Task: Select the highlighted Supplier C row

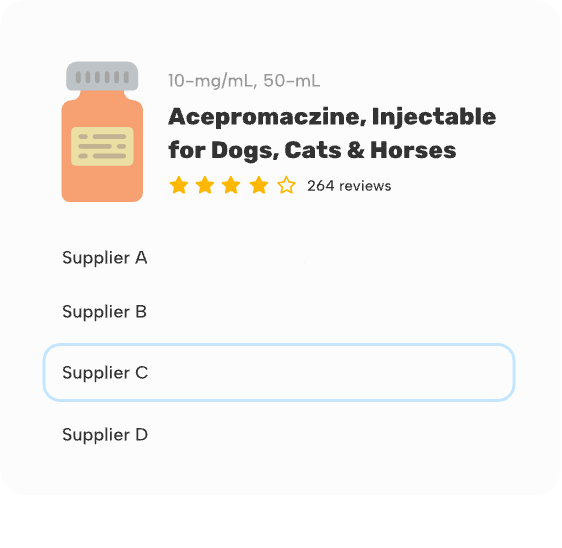Action: (x=279, y=372)
